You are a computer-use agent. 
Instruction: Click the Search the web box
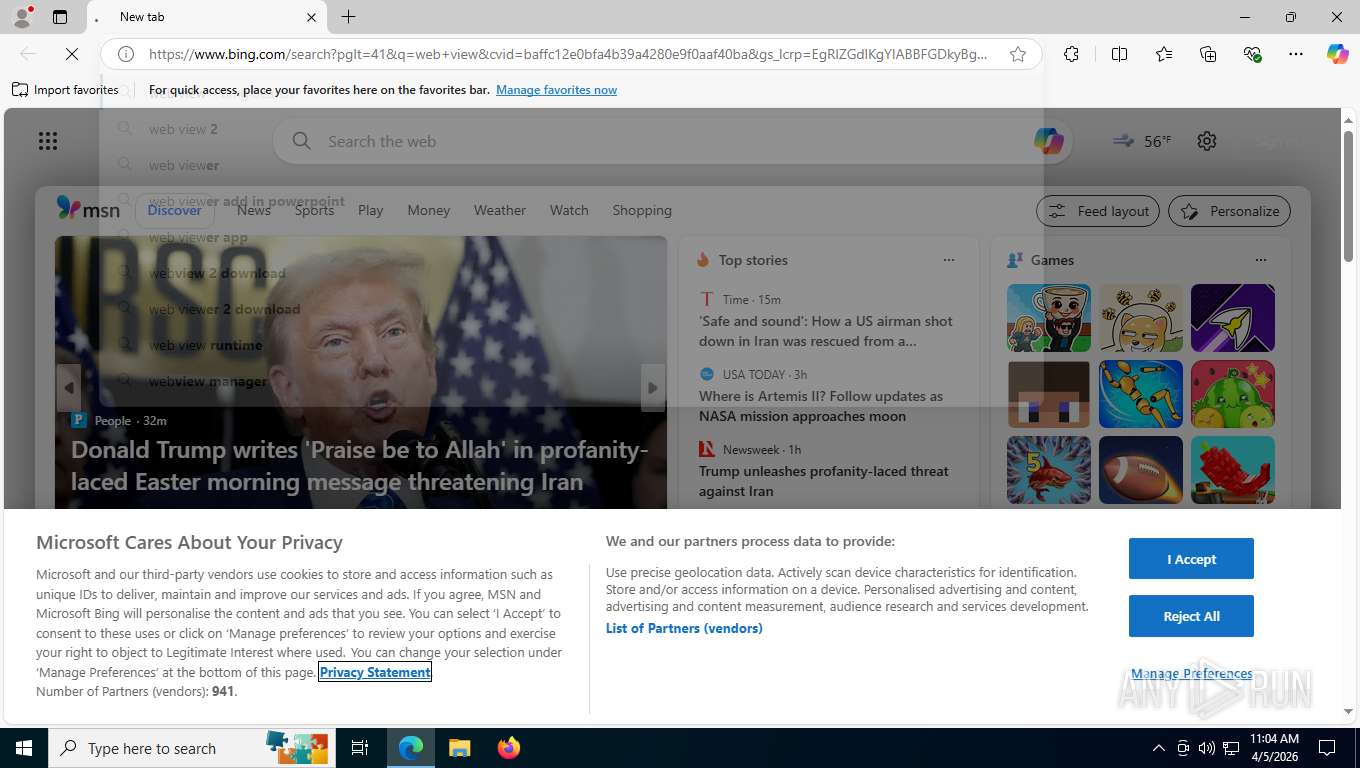(672, 141)
